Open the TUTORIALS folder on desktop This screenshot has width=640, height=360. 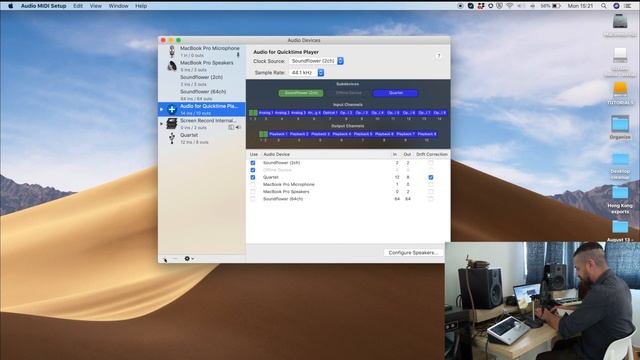(x=620, y=89)
